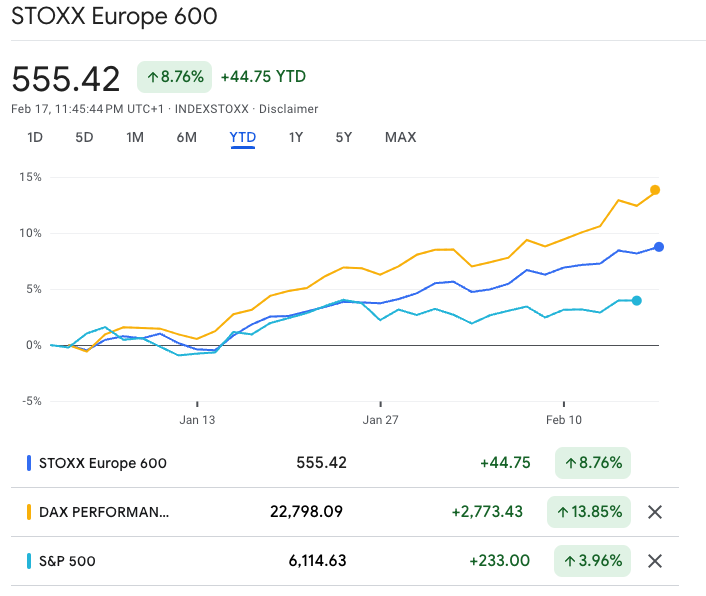This screenshot has width=706, height=596.
Task: Switch chart range to 1D
Action: [35, 137]
